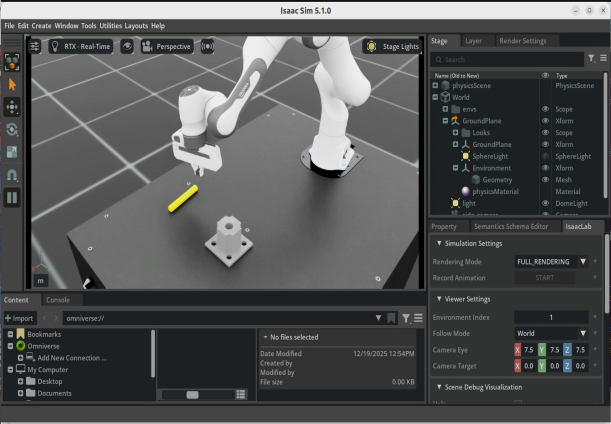
Task: Switch to the Render Settings tab
Action: click(x=522, y=41)
